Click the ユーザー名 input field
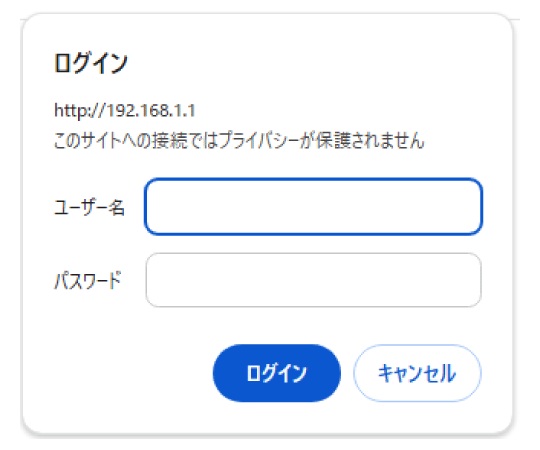Screen dimensions: 540x450 [x=313, y=207]
